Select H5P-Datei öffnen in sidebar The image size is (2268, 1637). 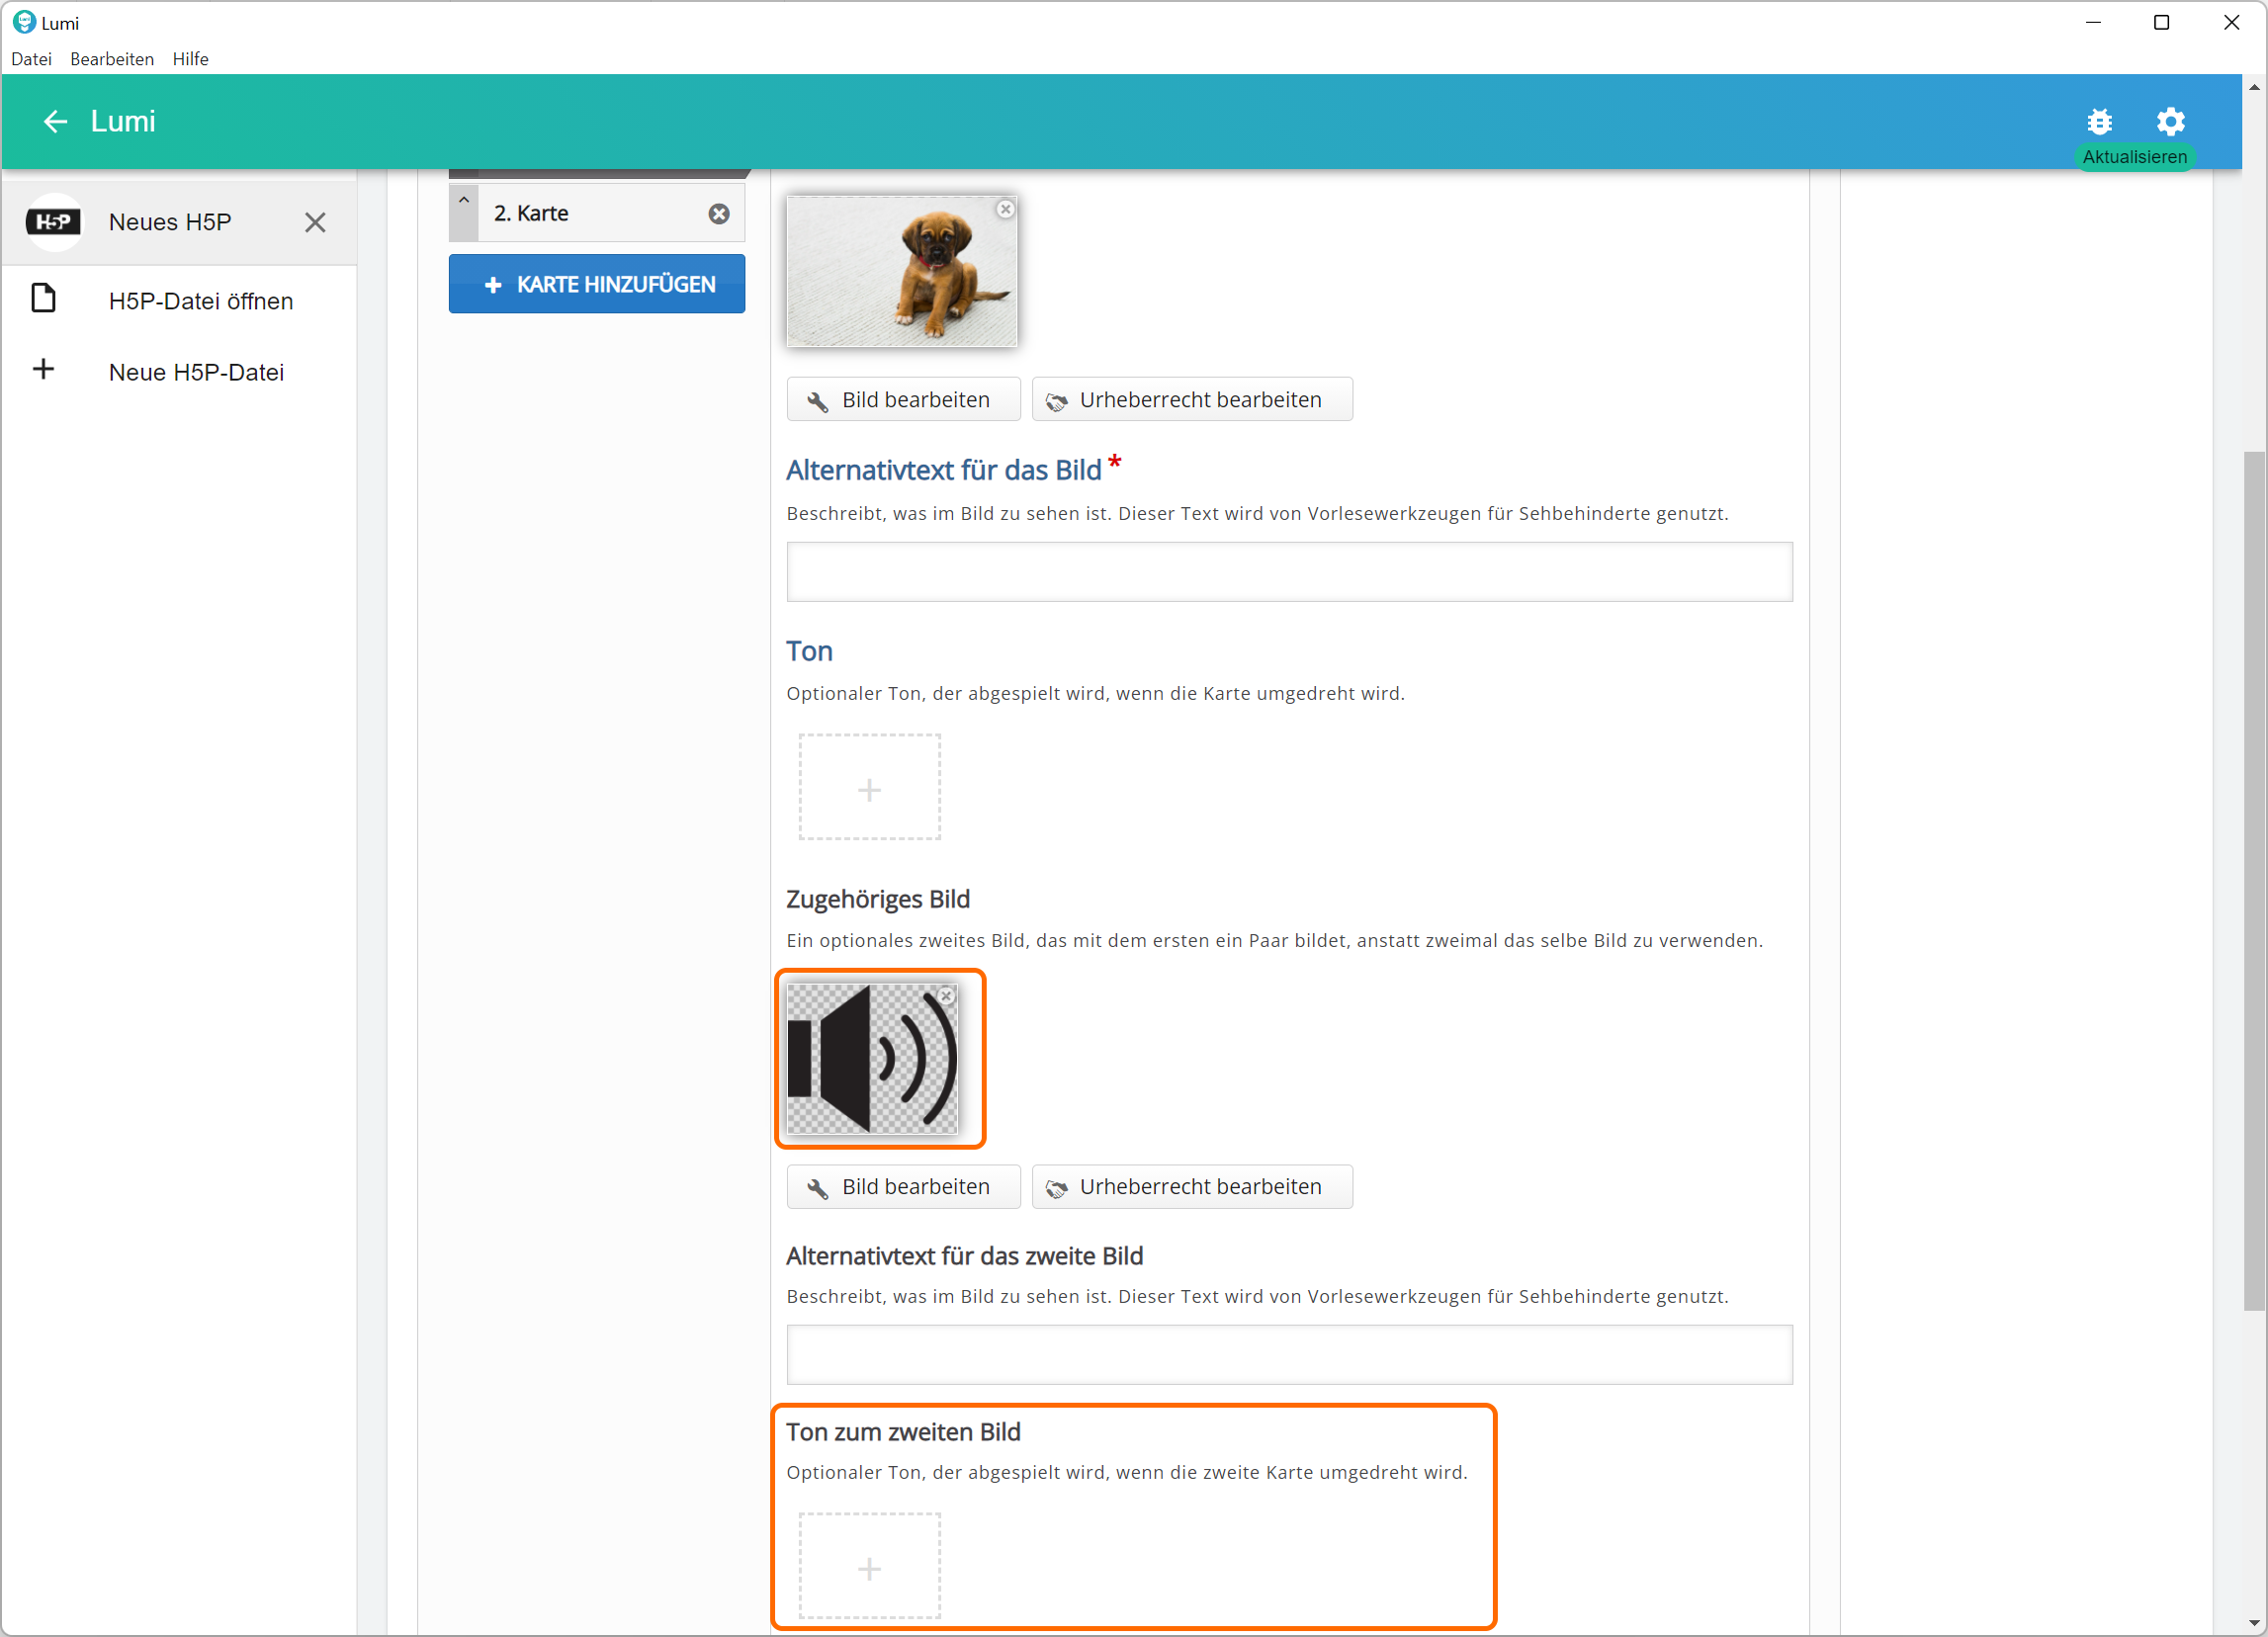[200, 301]
